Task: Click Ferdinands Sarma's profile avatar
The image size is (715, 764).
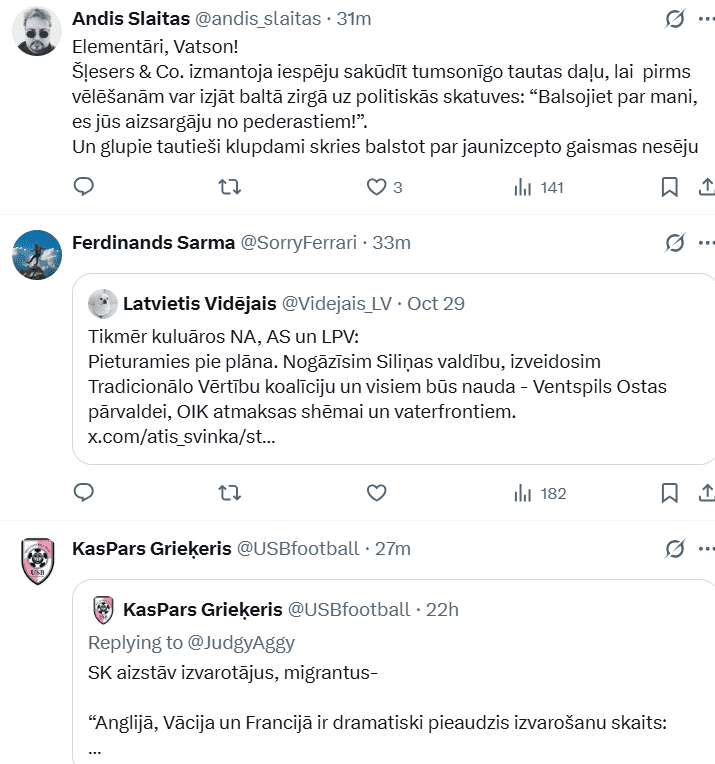Action: point(37,254)
